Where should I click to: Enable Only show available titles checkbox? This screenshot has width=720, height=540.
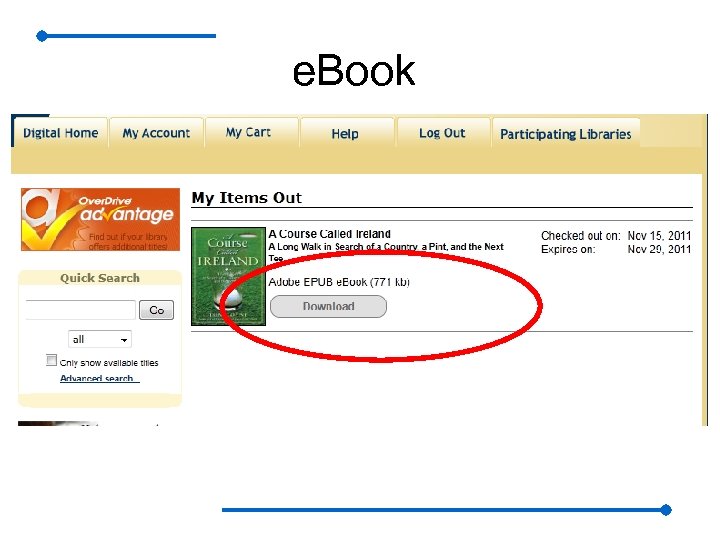click(x=51, y=360)
